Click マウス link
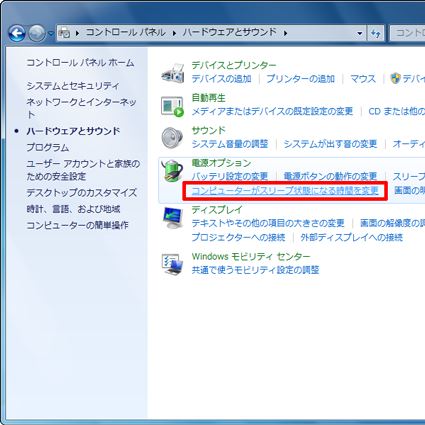425x425 pixels. pos(363,79)
